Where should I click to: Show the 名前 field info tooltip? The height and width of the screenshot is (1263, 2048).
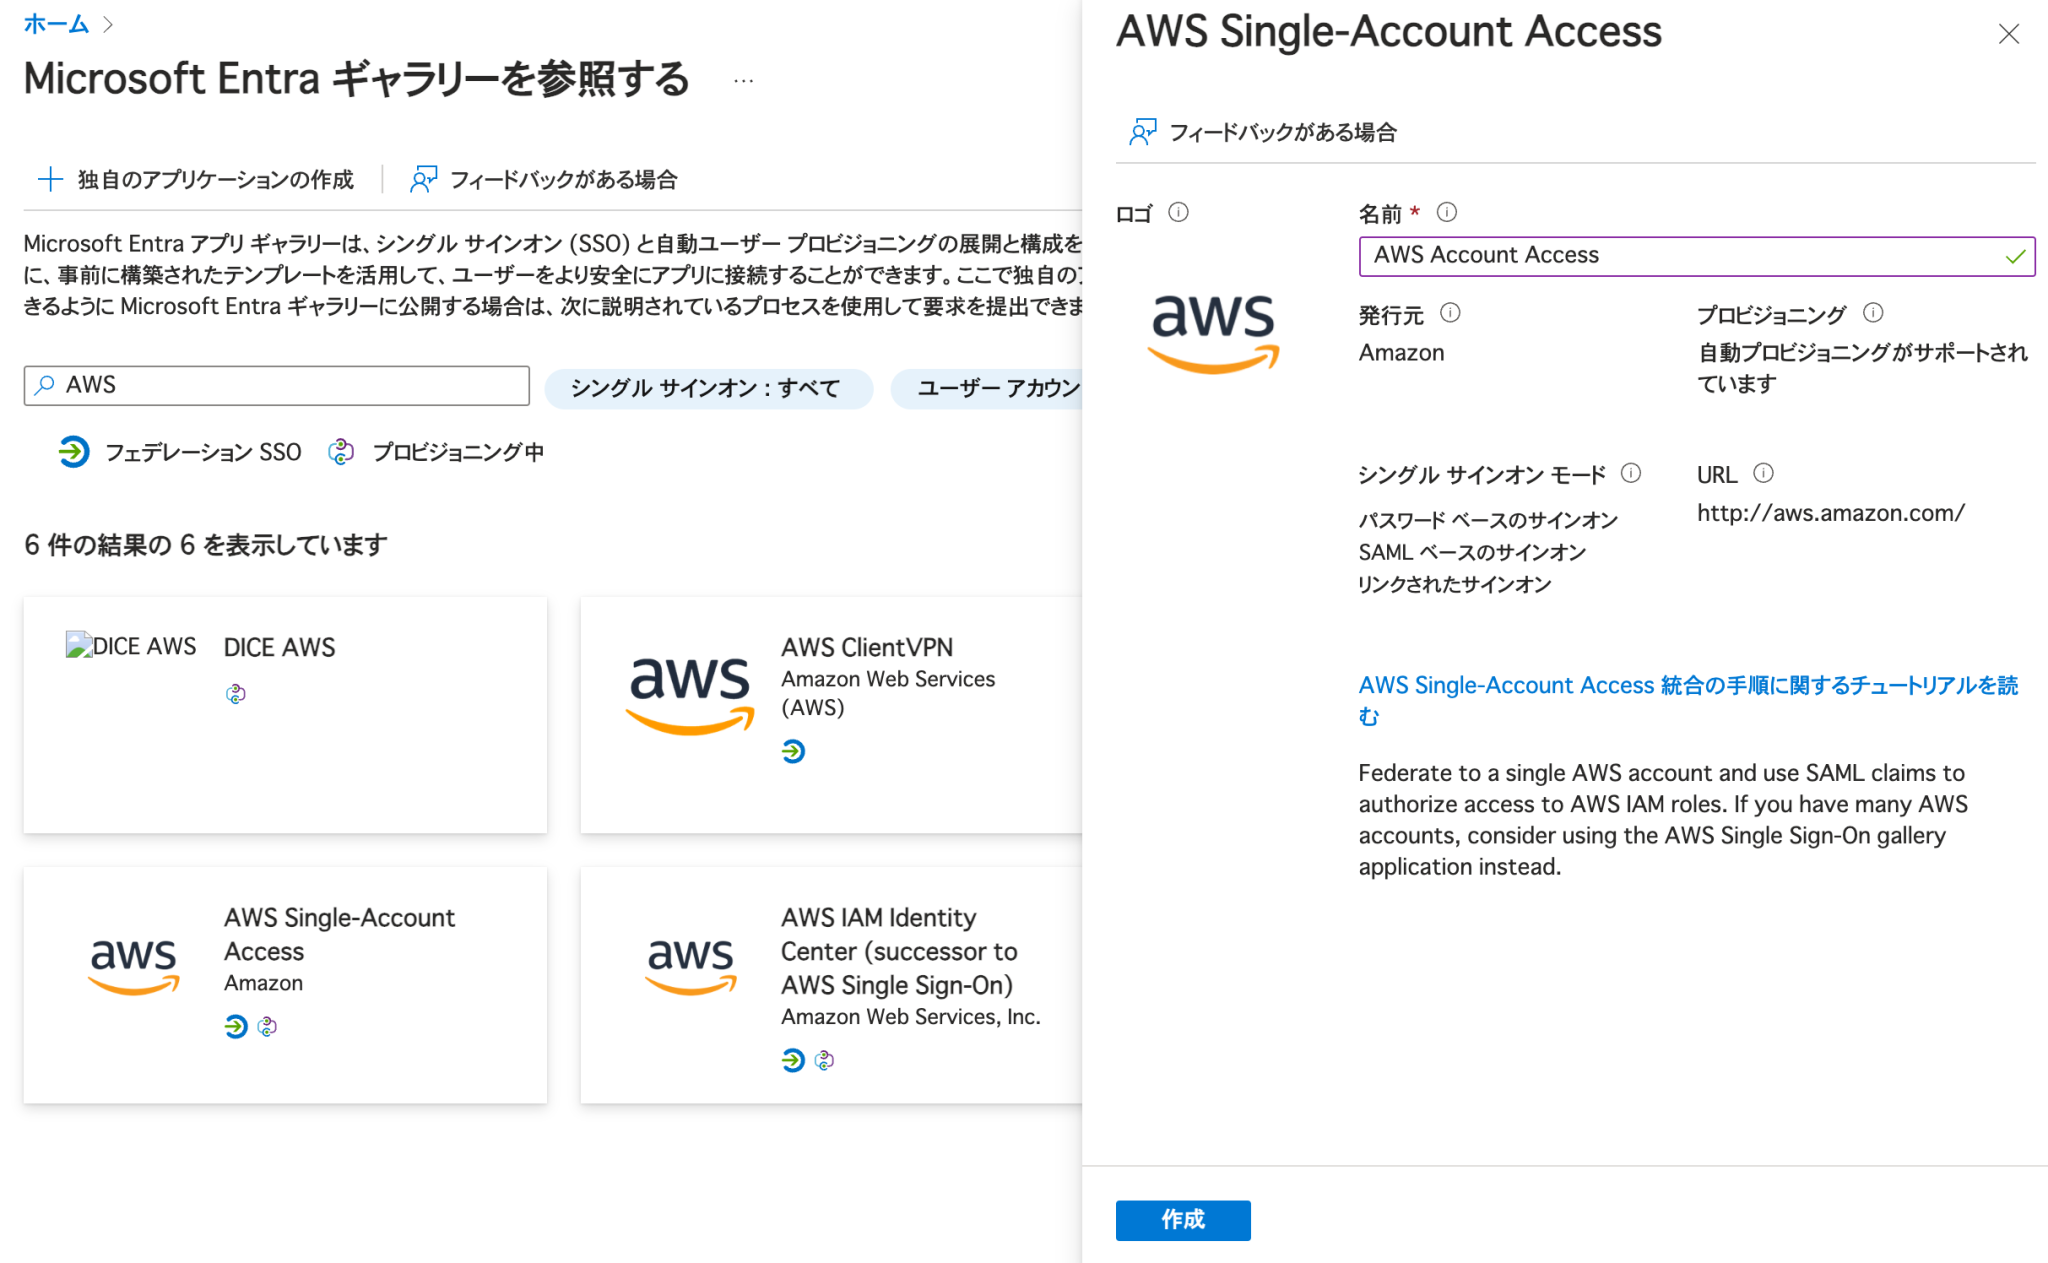[1446, 211]
